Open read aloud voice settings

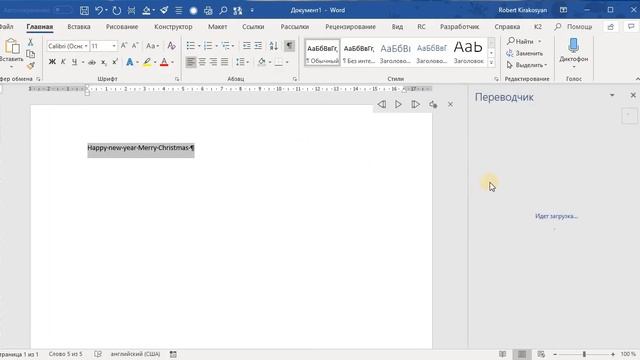433,104
